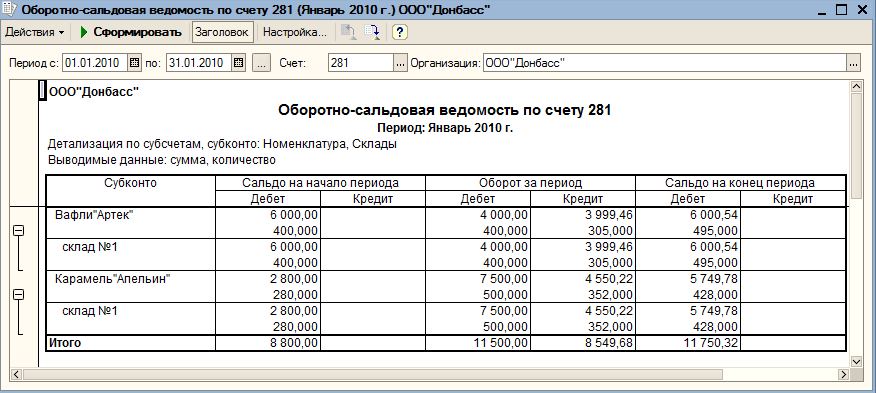Select the total credit 8 549,68
Screen dimensions: 876x393
(609, 343)
